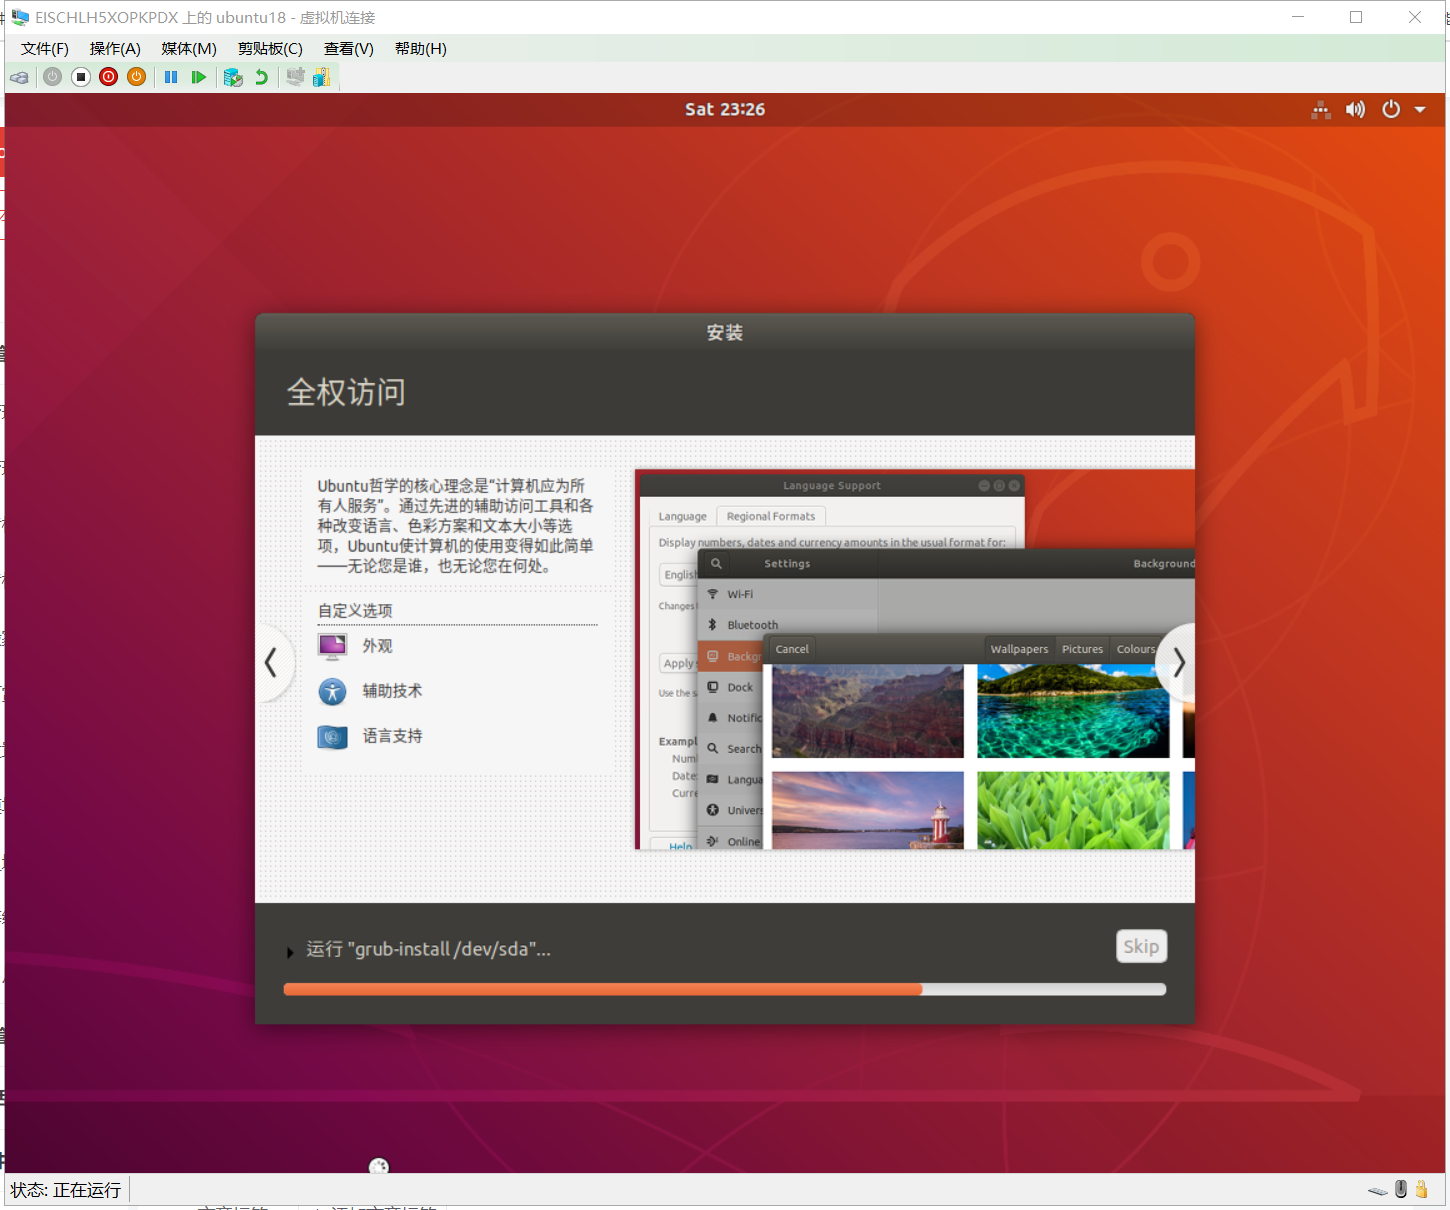Click the greyed-out Start power icon
This screenshot has width=1450, height=1210.
click(53, 77)
